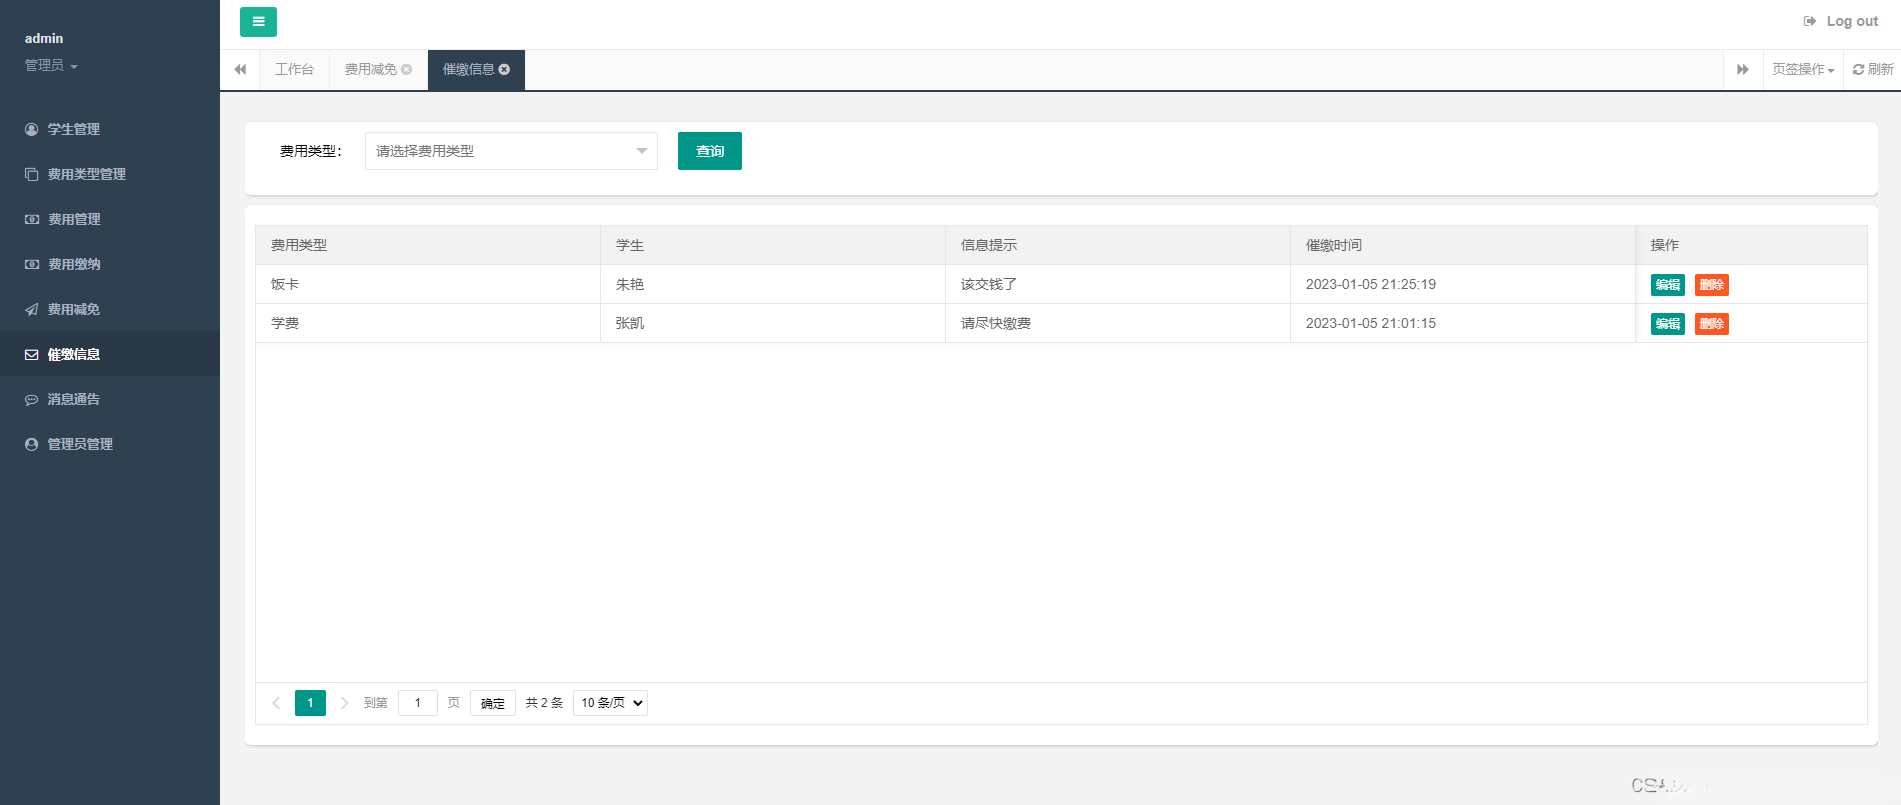The image size is (1901, 805).
Task: Click the 查询 search button
Action: click(710, 151)
